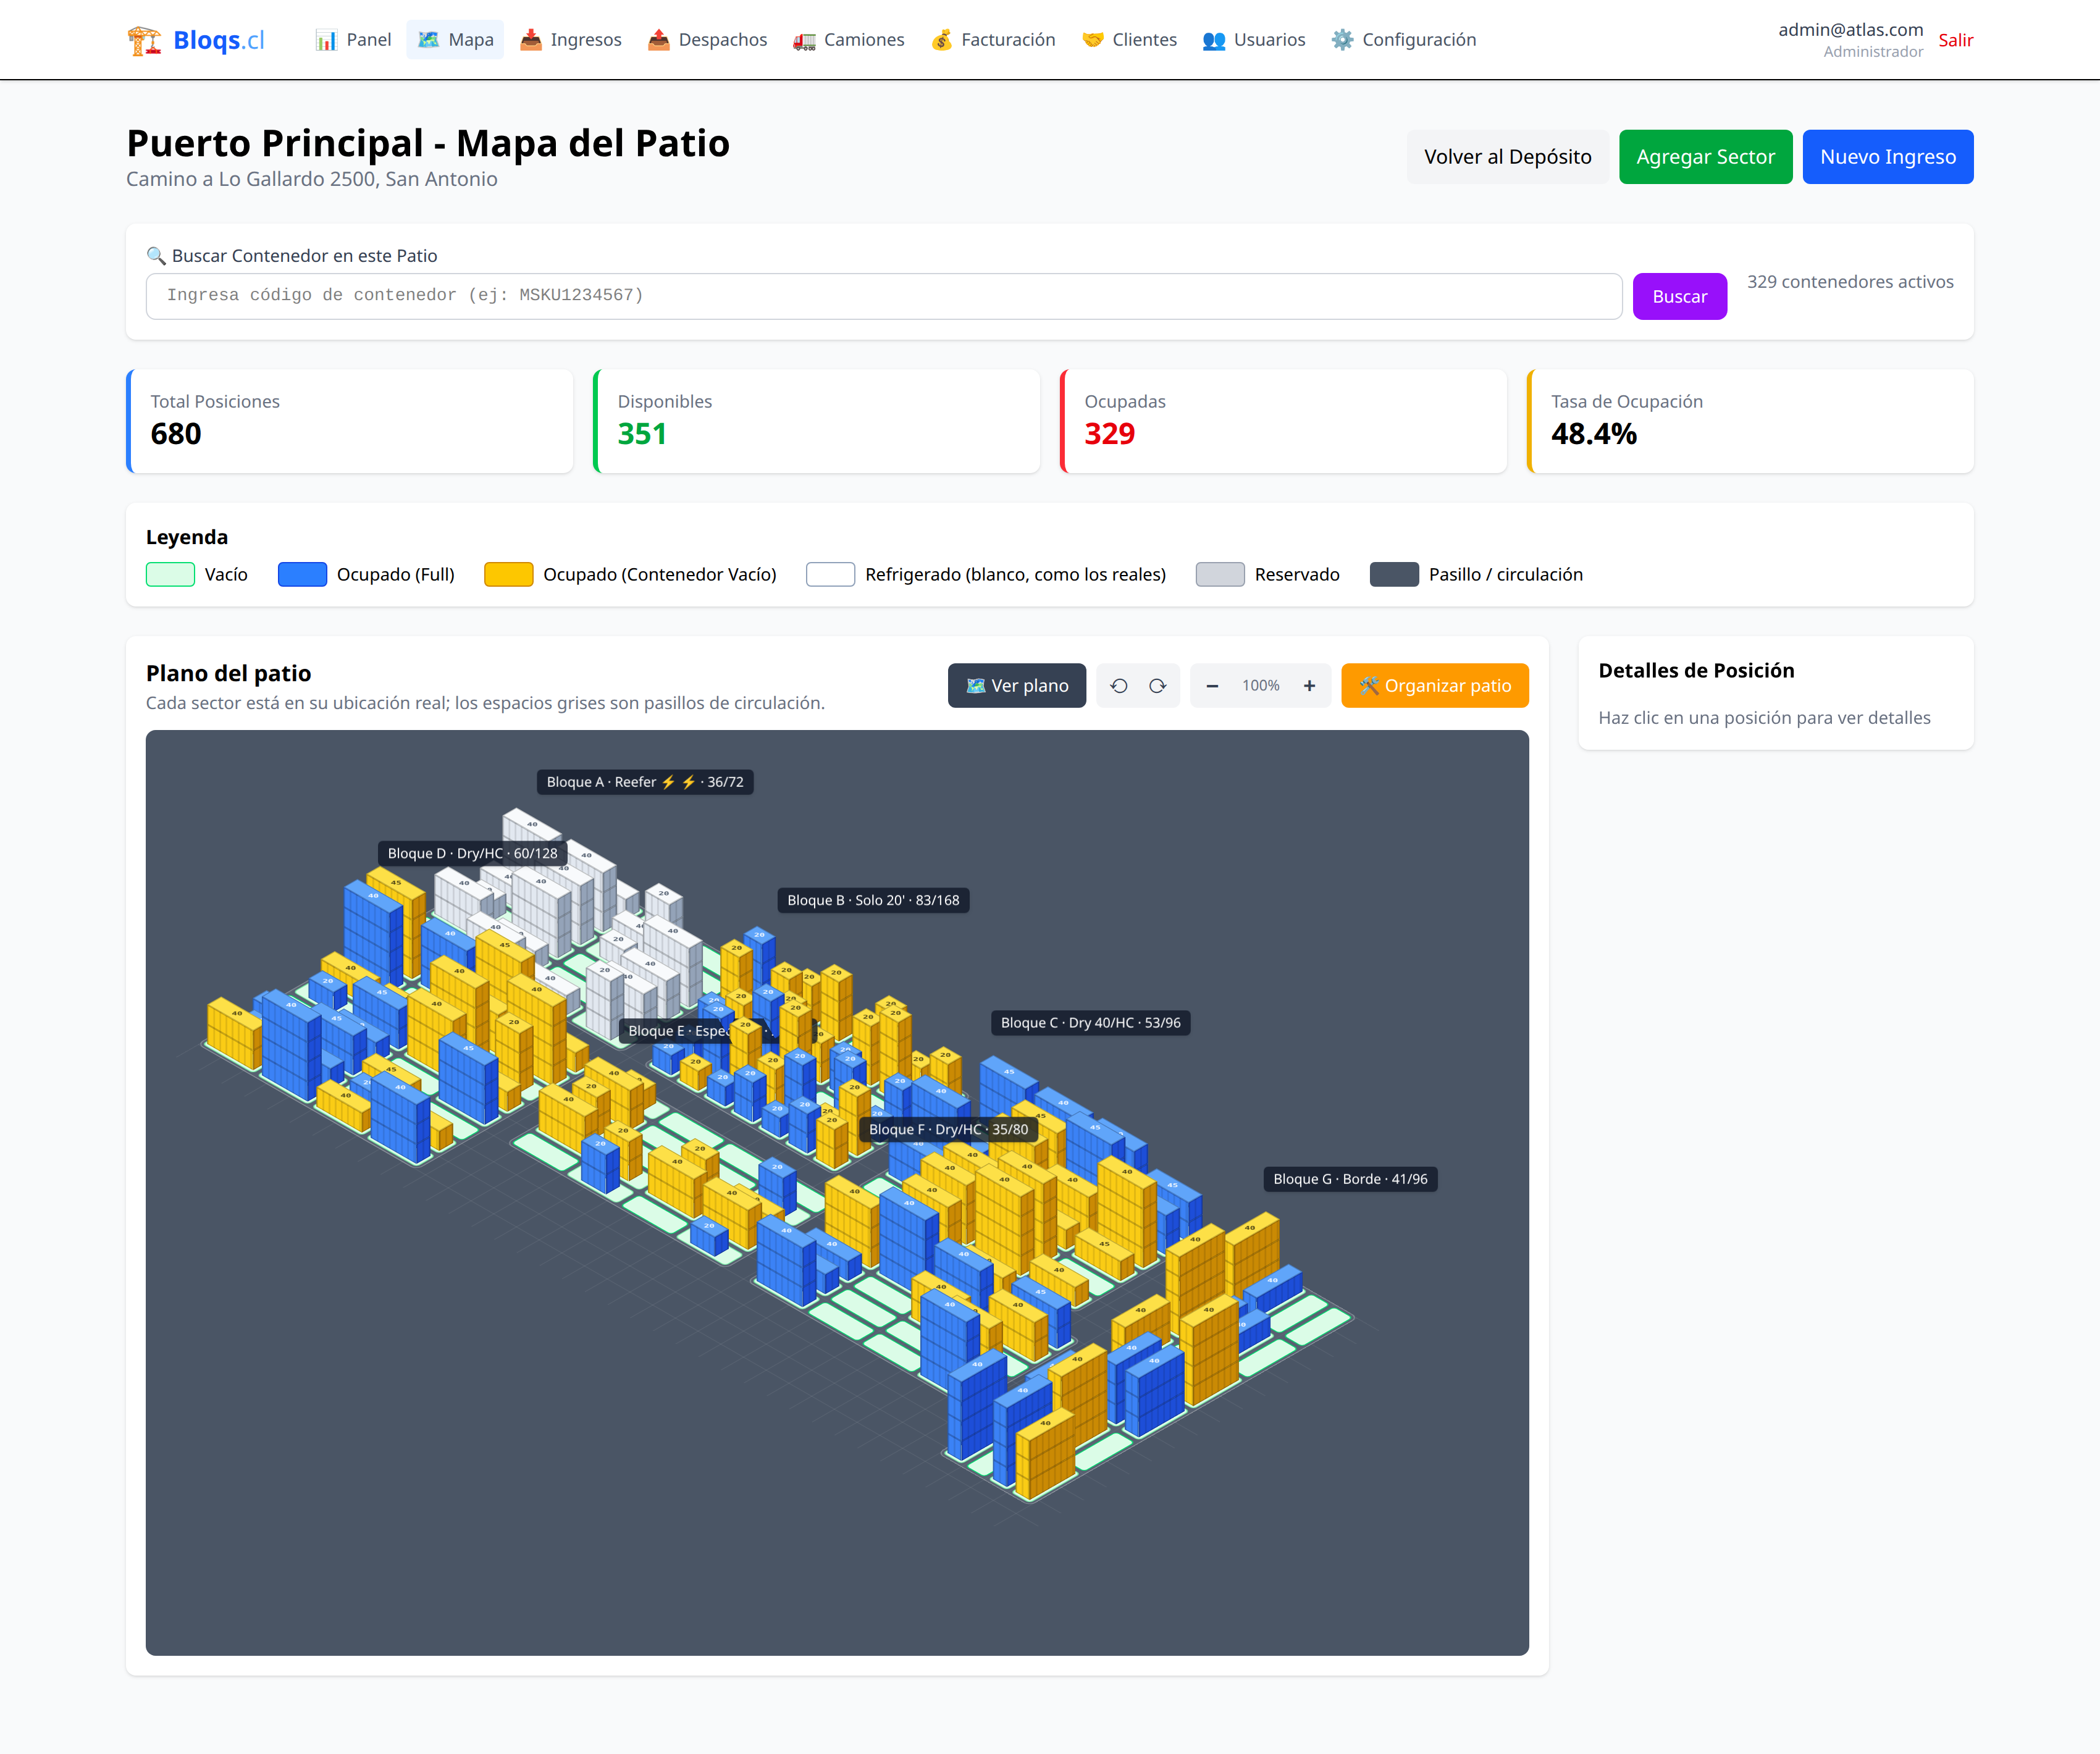Screen dimensions: 2100x1754
Task: Click Agregar Sector button
Action: 1705,157
